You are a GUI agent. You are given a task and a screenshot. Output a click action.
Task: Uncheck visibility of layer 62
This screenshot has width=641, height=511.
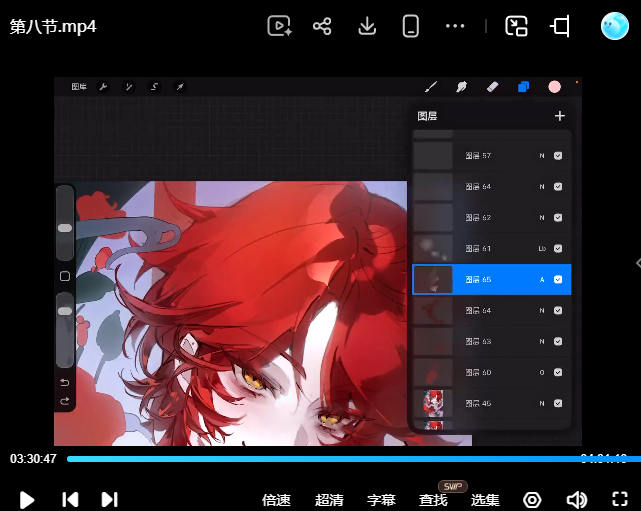click(558, 217)
